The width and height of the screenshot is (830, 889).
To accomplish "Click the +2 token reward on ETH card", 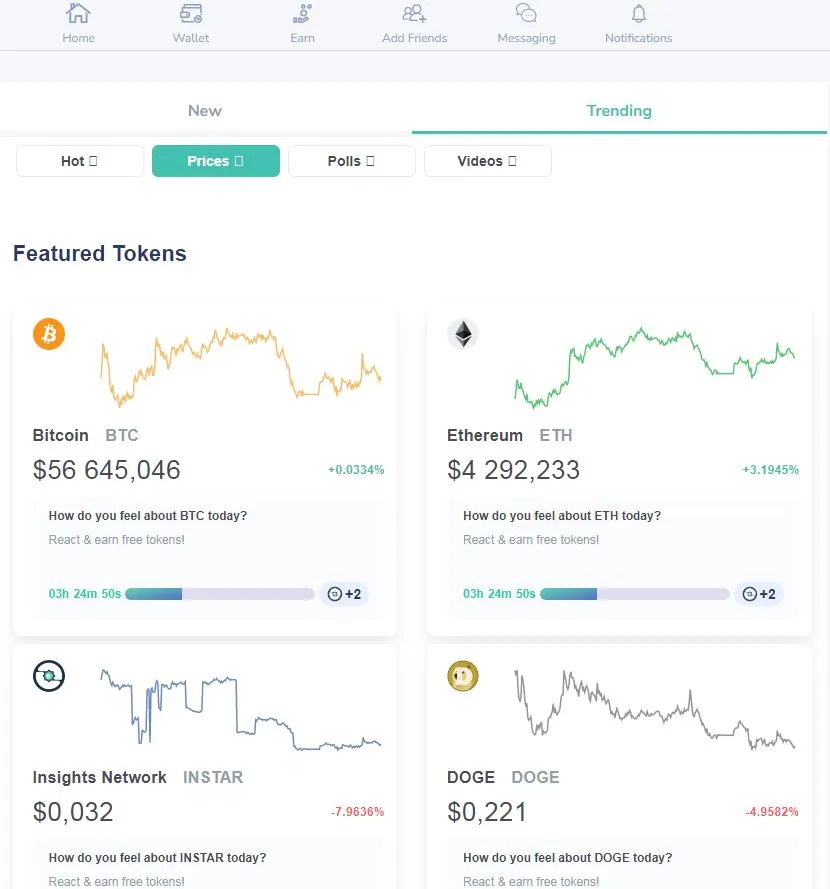I will click(x=759, y=594).
